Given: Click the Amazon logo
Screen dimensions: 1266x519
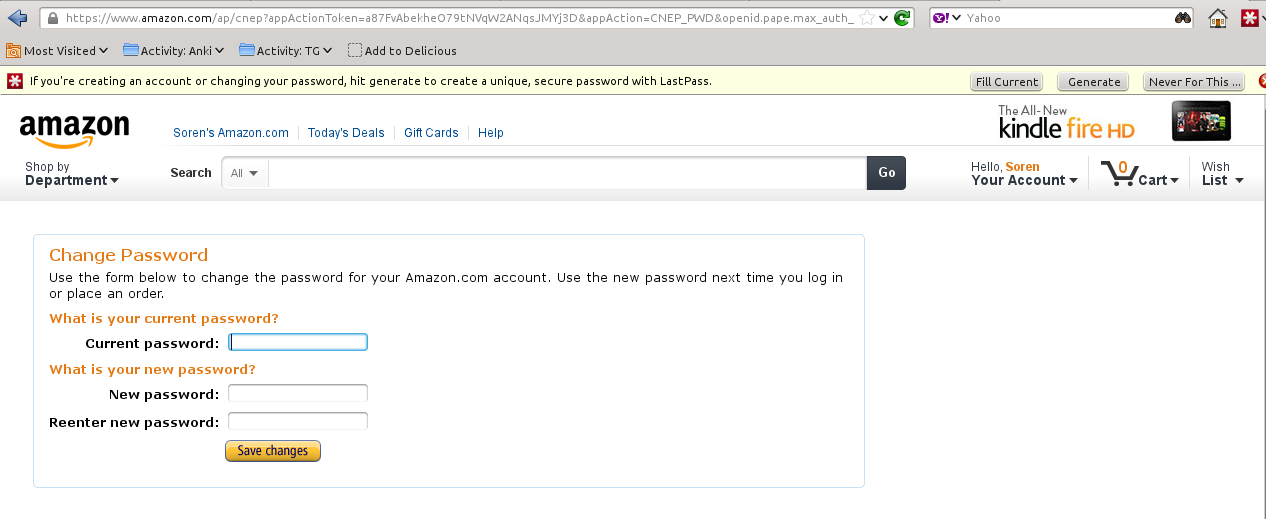Looking at the screenshot, I should pyautogui.click(x=74, y=130).
